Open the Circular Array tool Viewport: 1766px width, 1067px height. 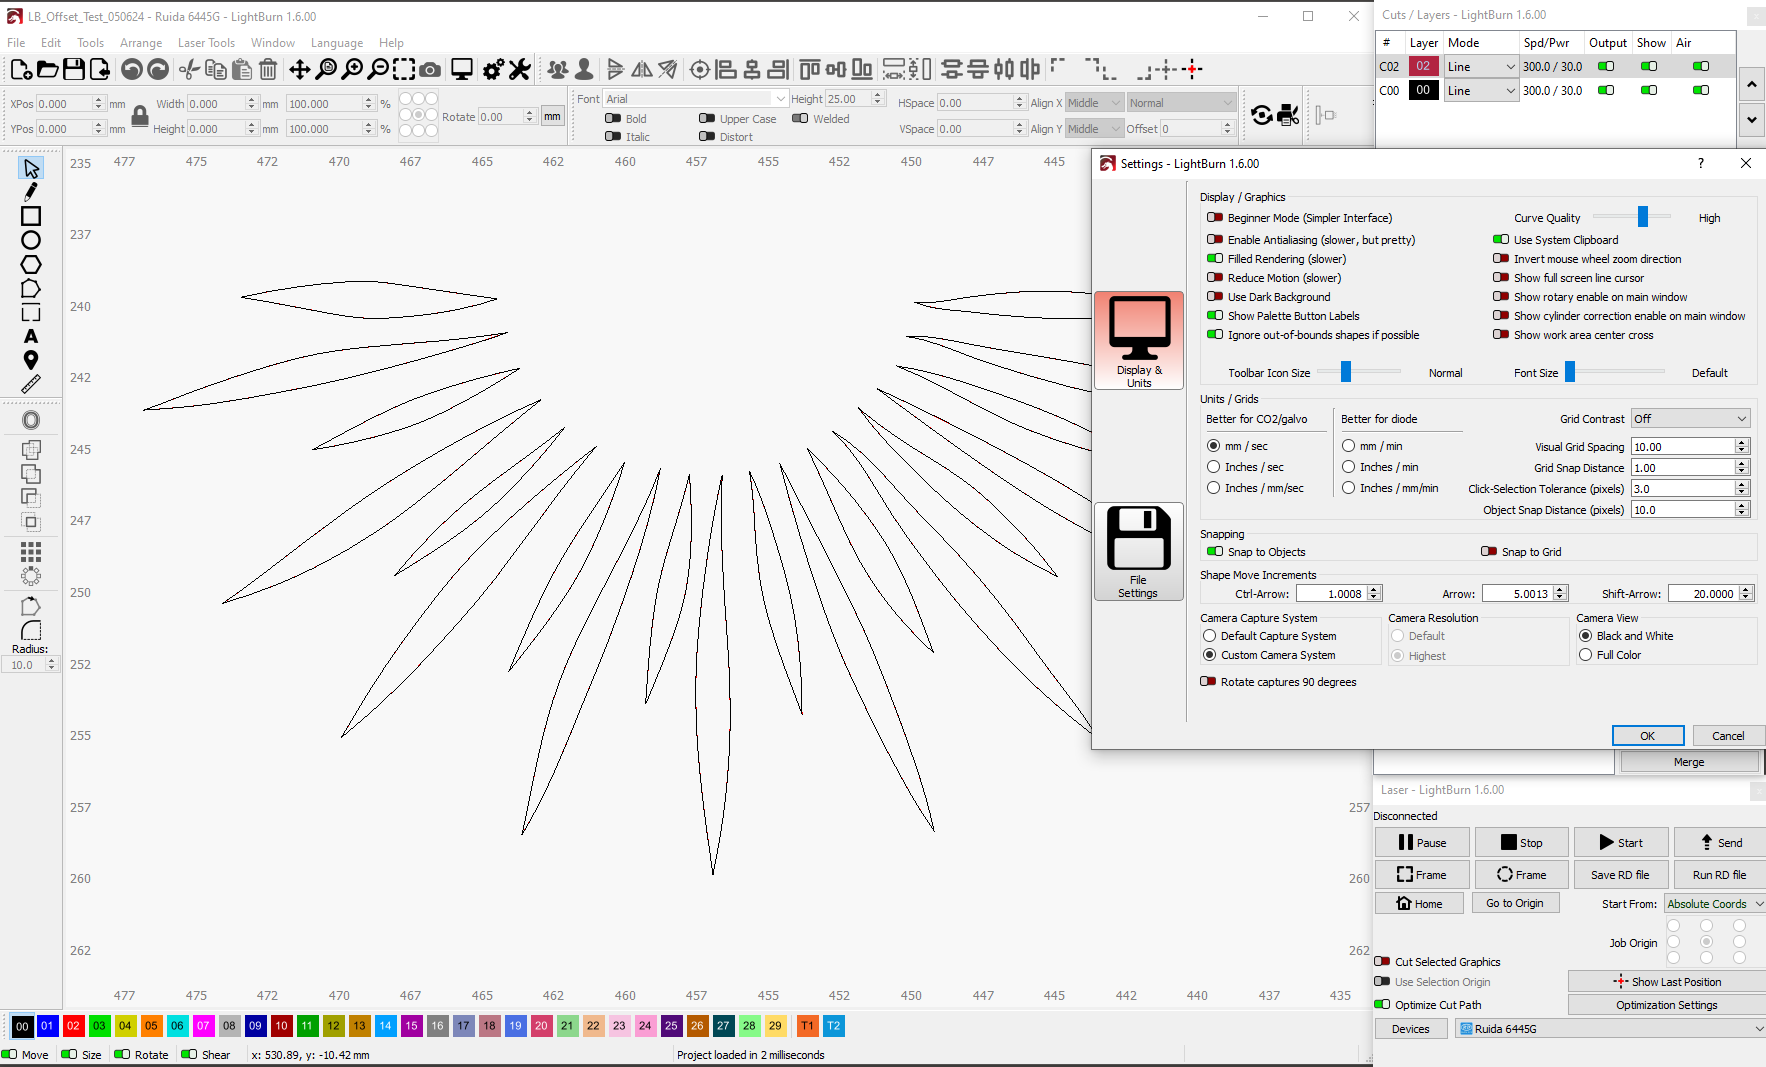(x=31, y=576)
